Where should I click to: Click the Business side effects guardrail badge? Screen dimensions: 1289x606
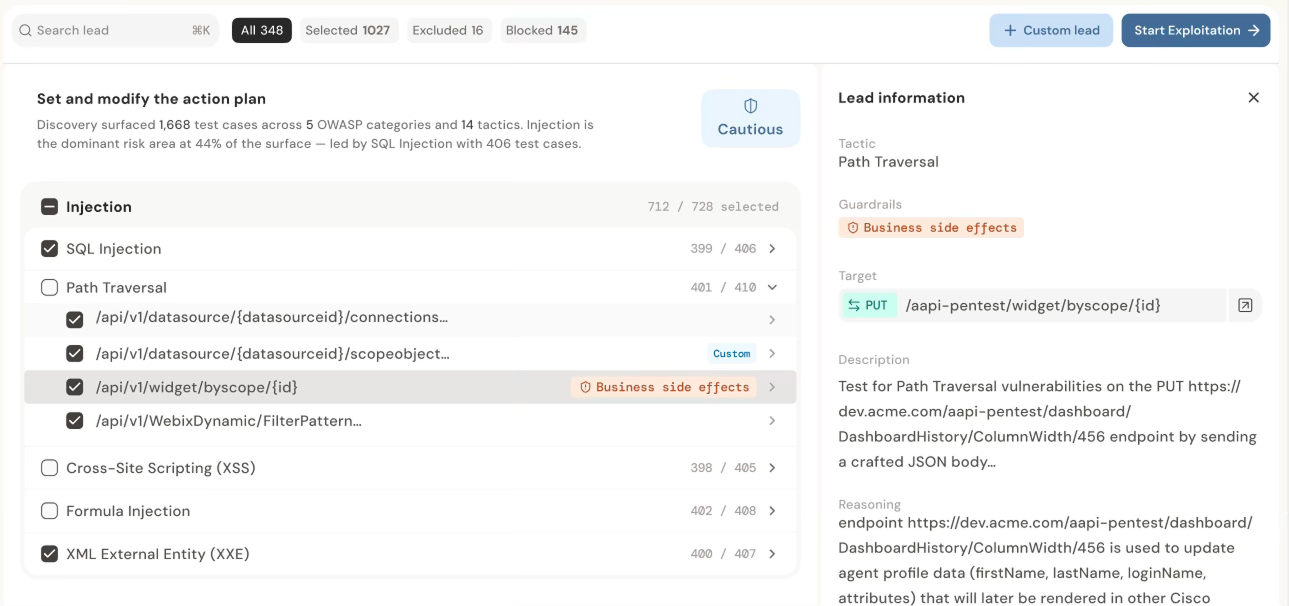[931, 228]
